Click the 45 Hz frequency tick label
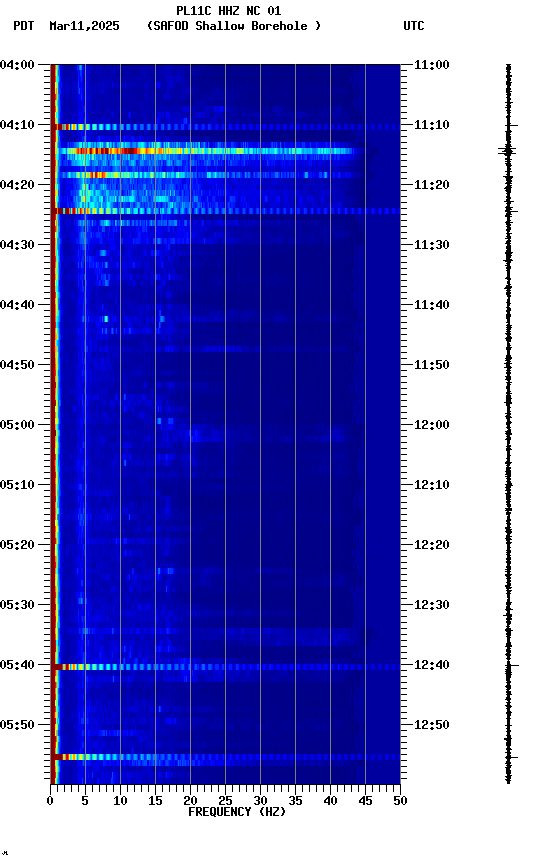The width and height of the screenshot is (552, 864). 365,801
